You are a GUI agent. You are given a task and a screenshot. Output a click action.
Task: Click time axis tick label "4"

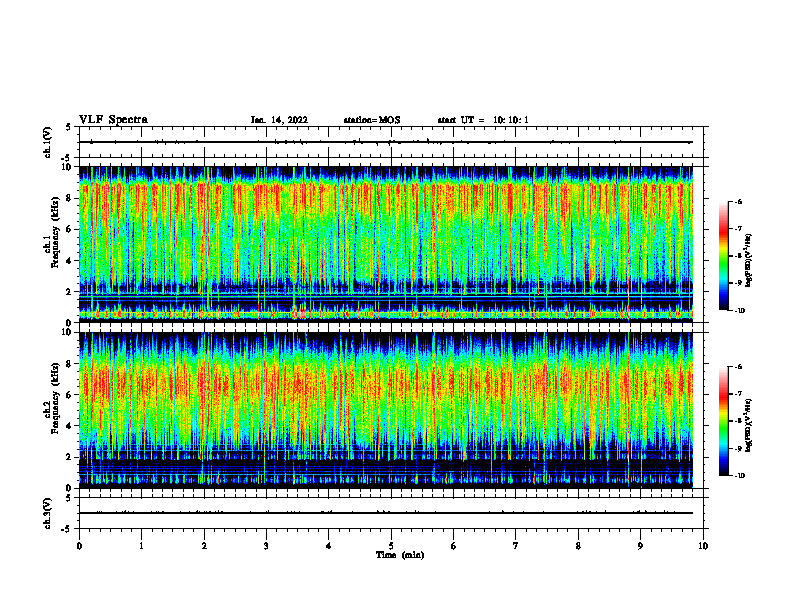click(x=329, y=546)
